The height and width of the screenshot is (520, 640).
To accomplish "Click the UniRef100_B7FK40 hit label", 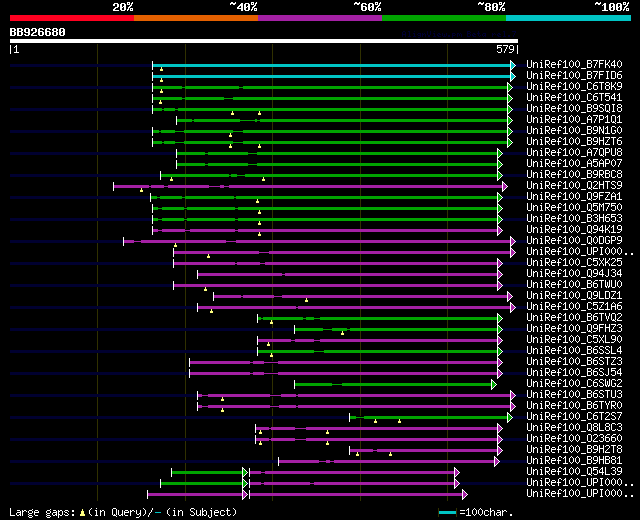I will pyautogui.click(x=574, y=64).
